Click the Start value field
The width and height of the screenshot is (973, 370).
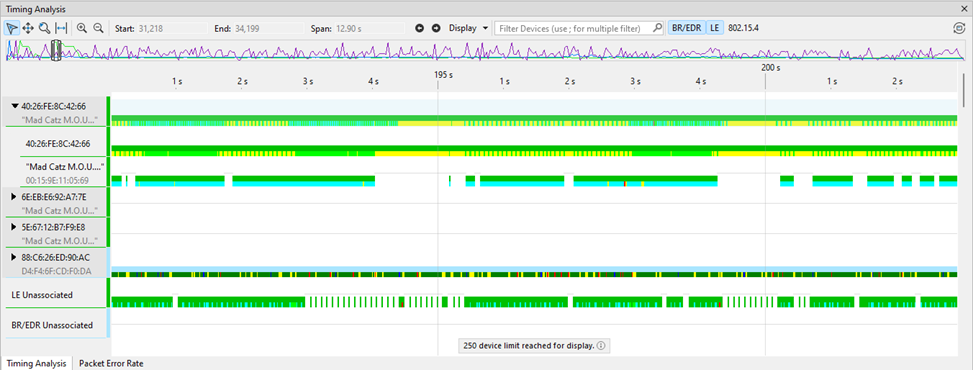(172, 28)
